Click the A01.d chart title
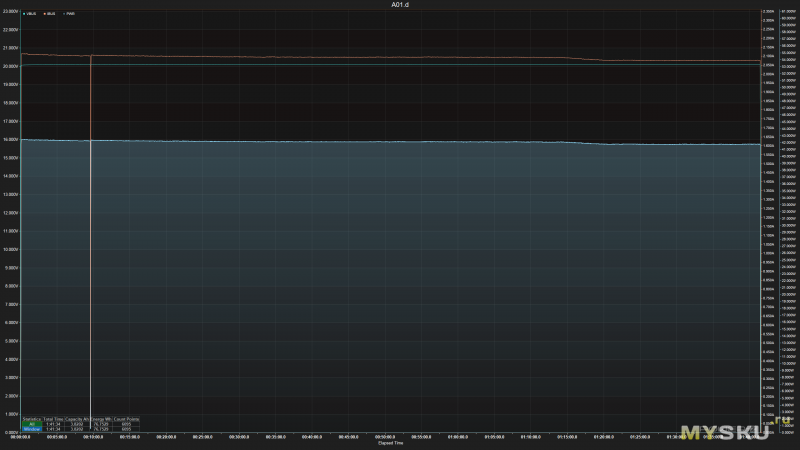 coord(400,5)
